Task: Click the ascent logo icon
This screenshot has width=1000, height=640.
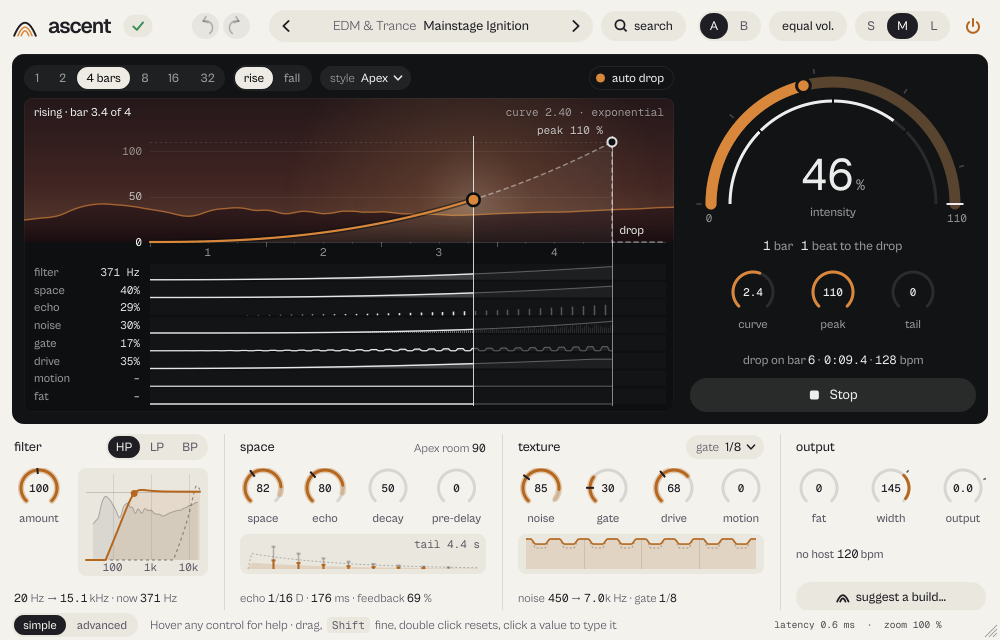Action: click(25, 27)
